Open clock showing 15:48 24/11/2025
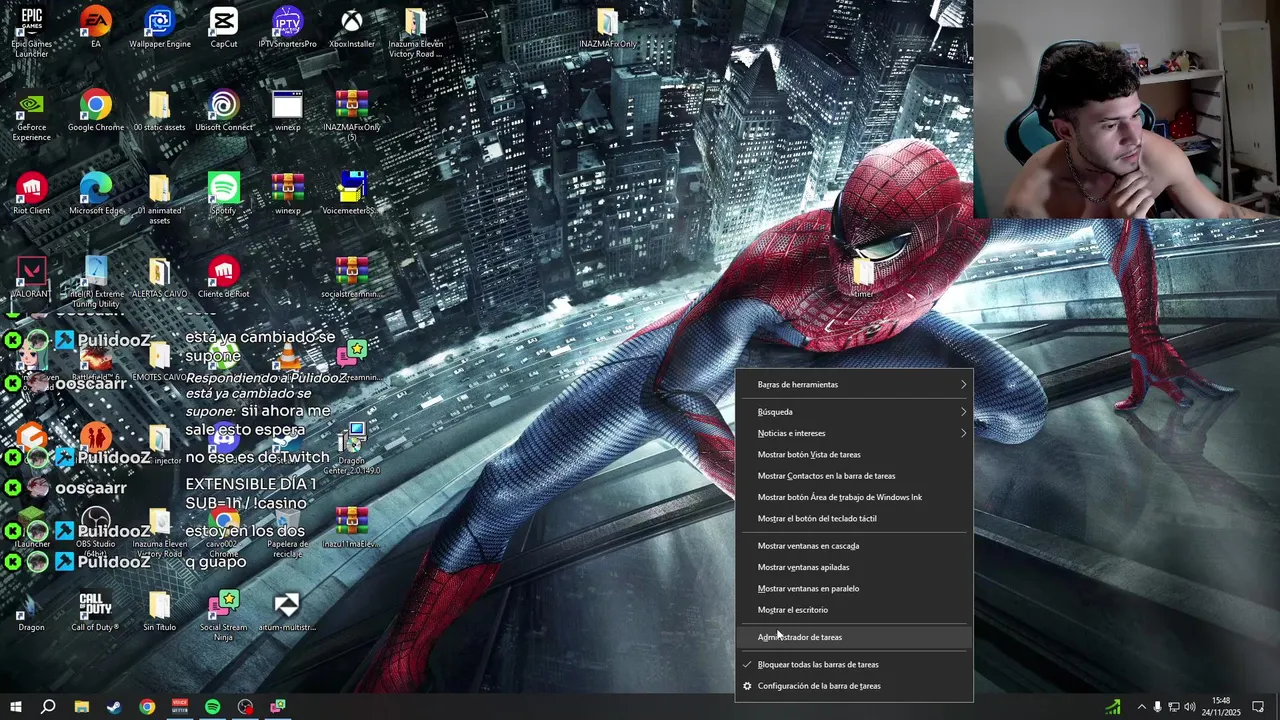Viewport: 1280px width, 720px height. [x=1221, y=707]
